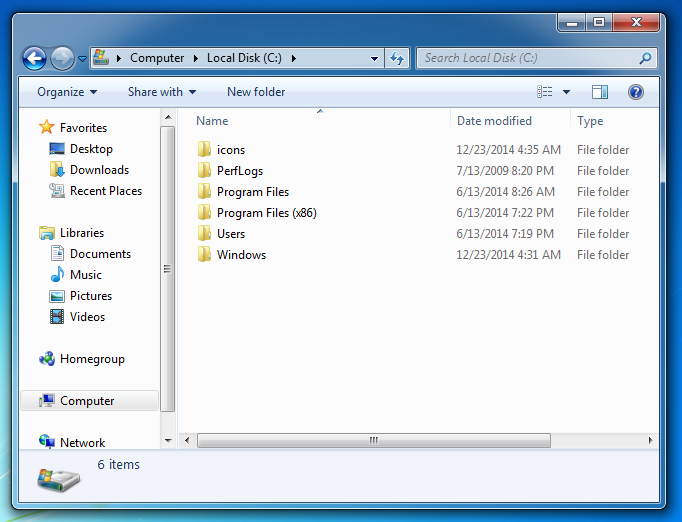The height and width of the screenshot is (522, 682).
Task: Go back with the Back arrow button
Action: click(34, 58)
